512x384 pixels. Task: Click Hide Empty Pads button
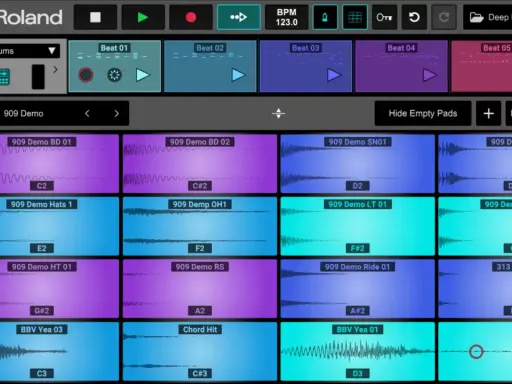(x=423, y=114)
